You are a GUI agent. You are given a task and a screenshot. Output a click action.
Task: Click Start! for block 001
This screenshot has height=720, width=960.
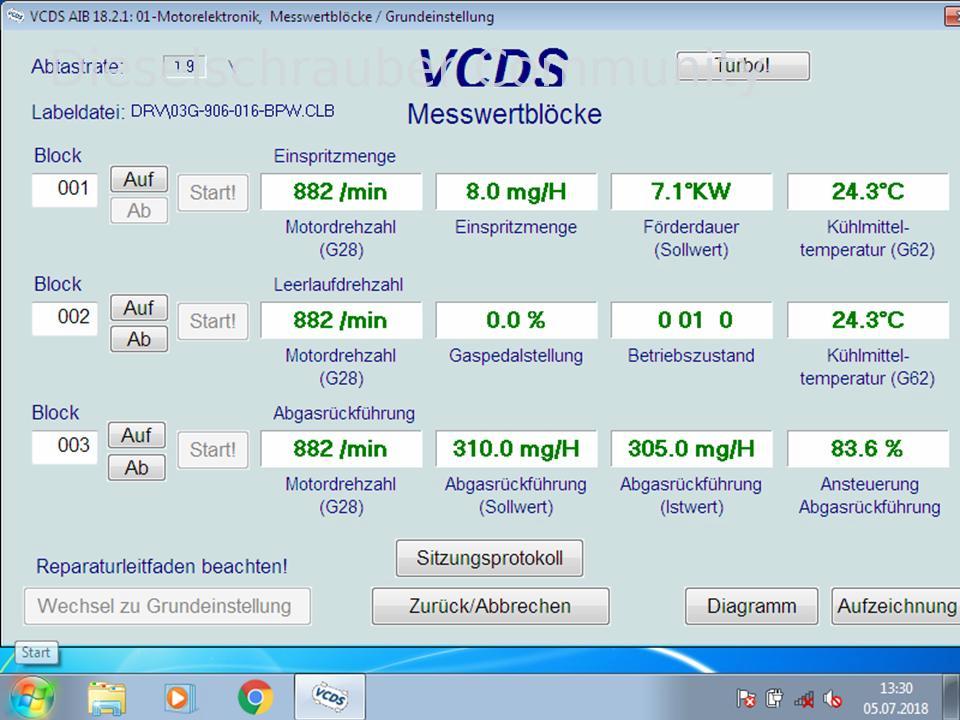212,193
